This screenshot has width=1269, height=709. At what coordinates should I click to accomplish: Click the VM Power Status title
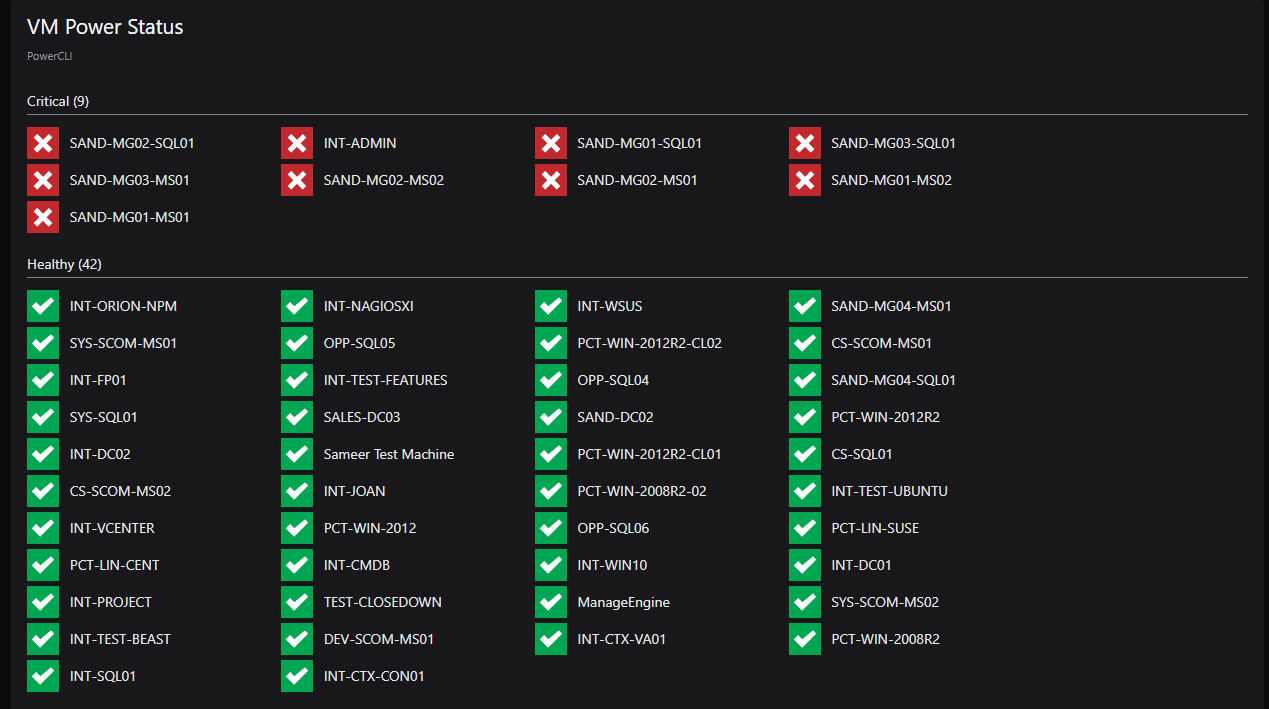point(105,27)
